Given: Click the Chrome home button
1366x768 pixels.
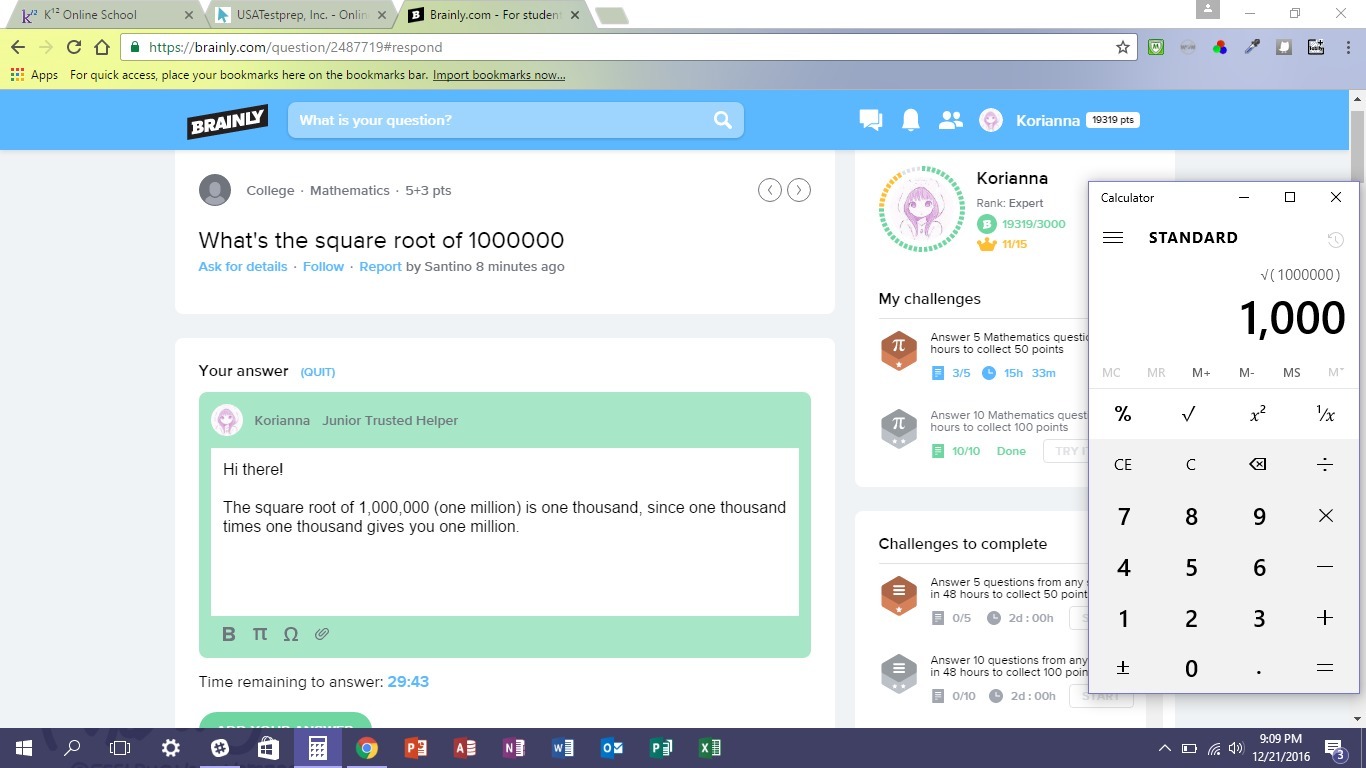Looking at the screenshot, I should pos(101,47).
